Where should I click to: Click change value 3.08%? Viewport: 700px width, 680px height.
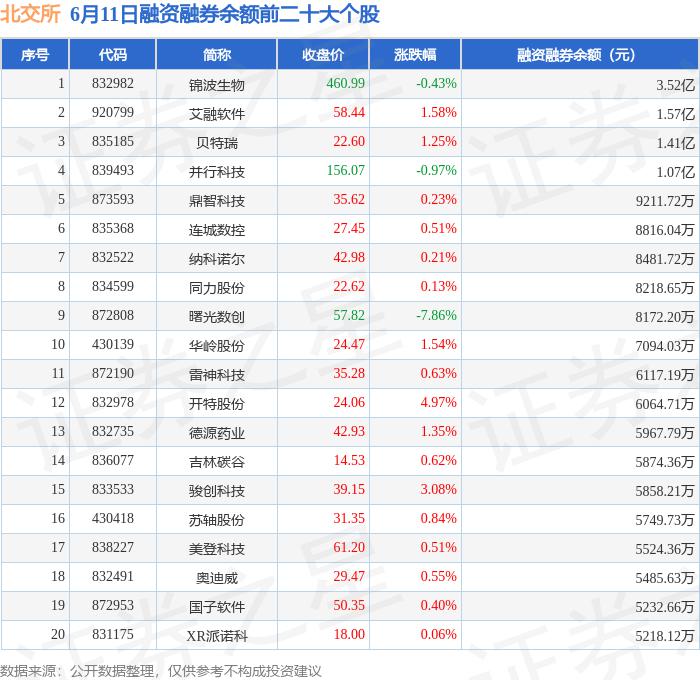(438, 490)
